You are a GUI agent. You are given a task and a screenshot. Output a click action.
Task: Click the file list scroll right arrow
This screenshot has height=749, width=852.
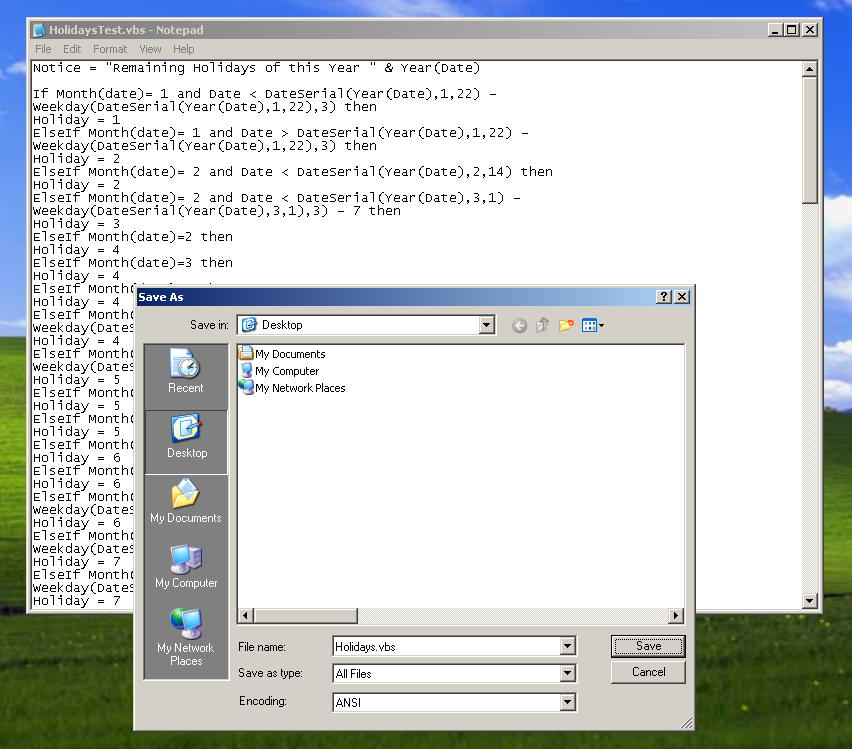[675, 615]
